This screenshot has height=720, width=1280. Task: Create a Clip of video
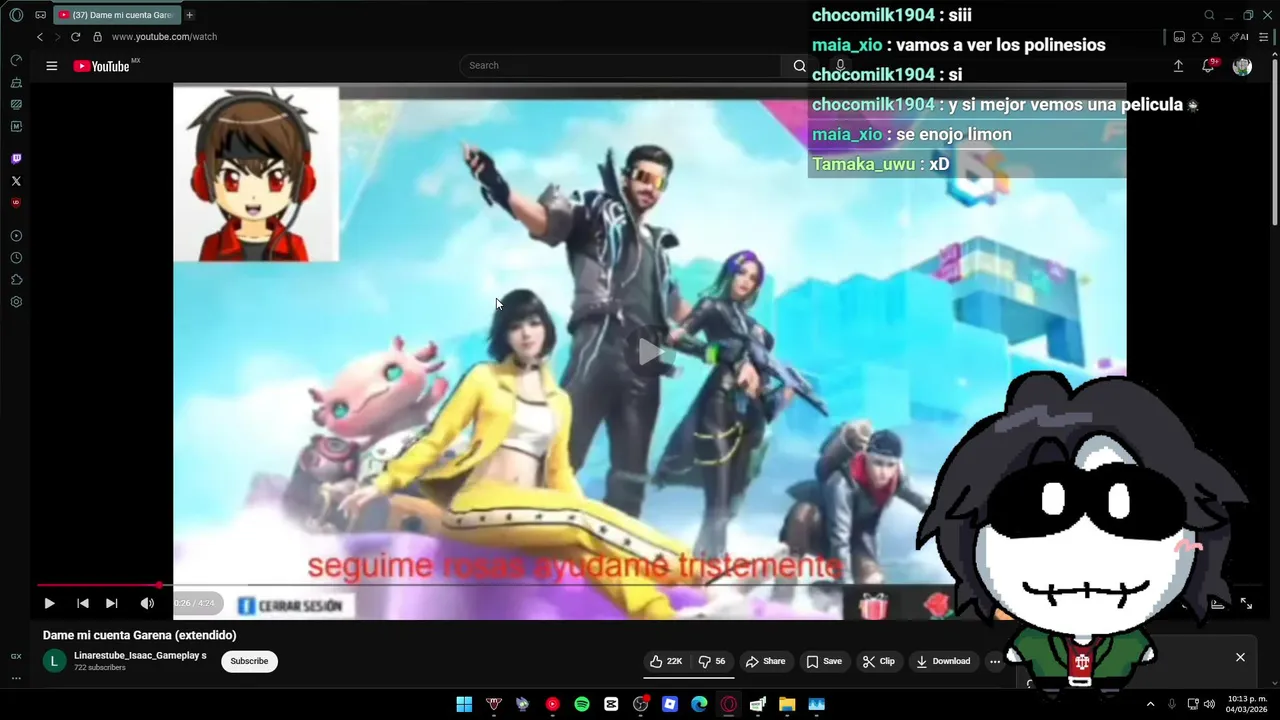tap(879, 661)
